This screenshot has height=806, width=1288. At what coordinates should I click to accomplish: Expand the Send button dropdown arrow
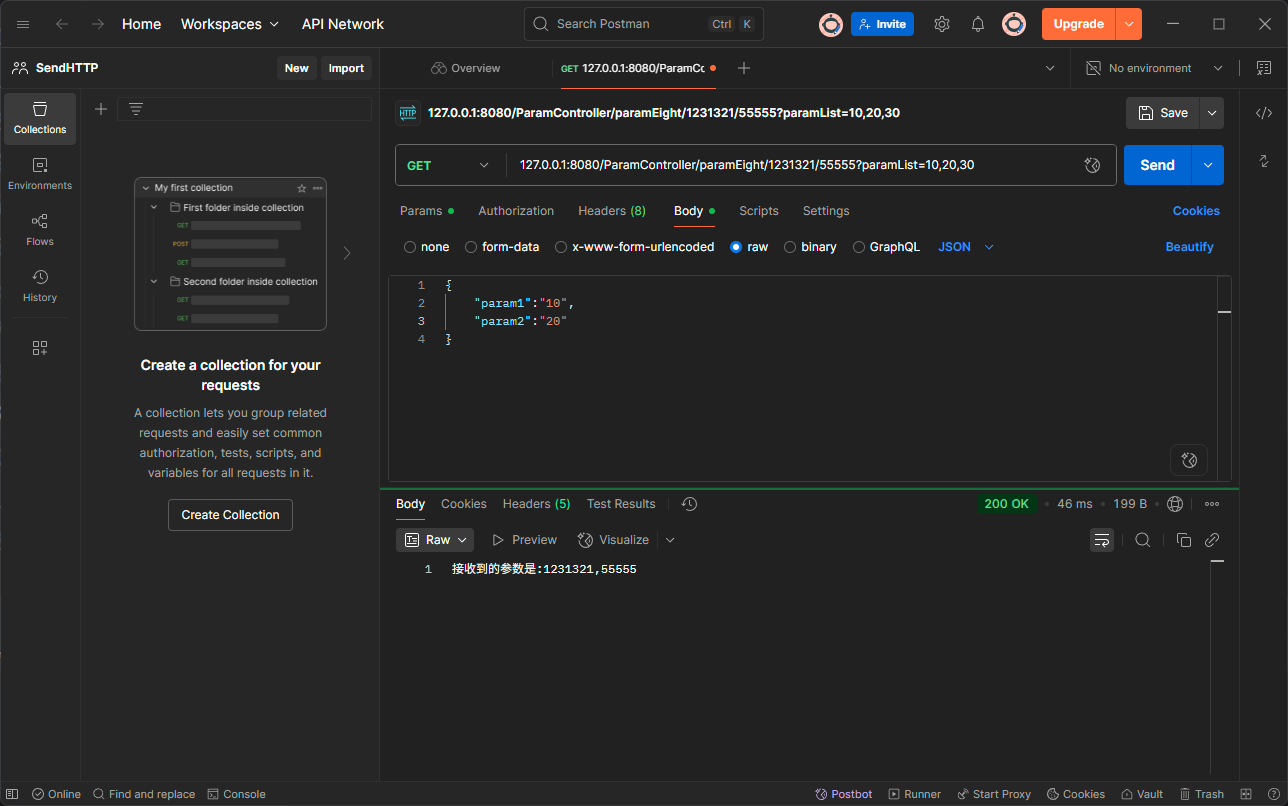tap(1208, 165)
